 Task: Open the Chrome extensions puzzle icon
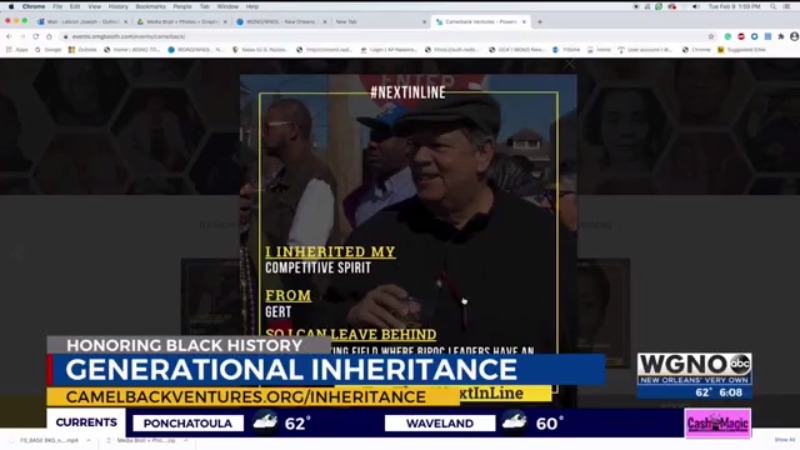coord(781,37)
